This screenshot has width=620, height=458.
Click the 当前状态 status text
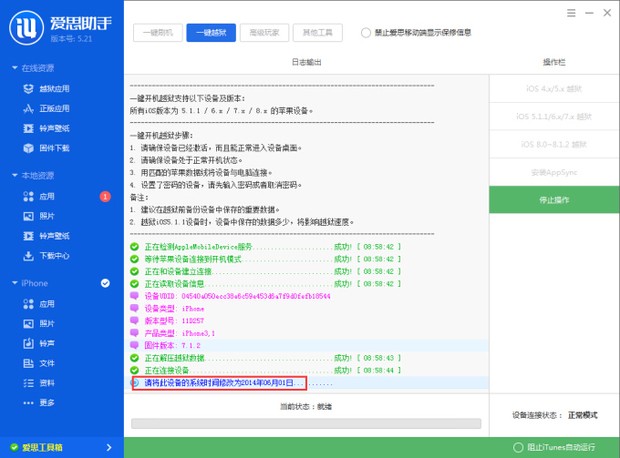[306, 407]
